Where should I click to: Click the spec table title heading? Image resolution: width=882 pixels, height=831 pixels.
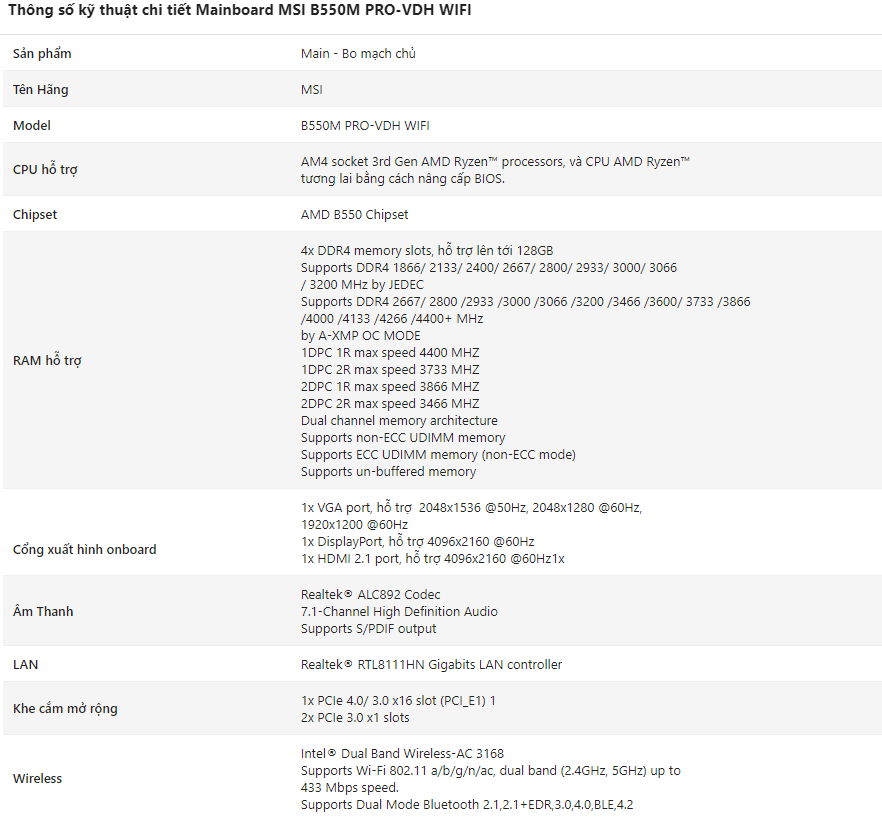pos(240,10)
